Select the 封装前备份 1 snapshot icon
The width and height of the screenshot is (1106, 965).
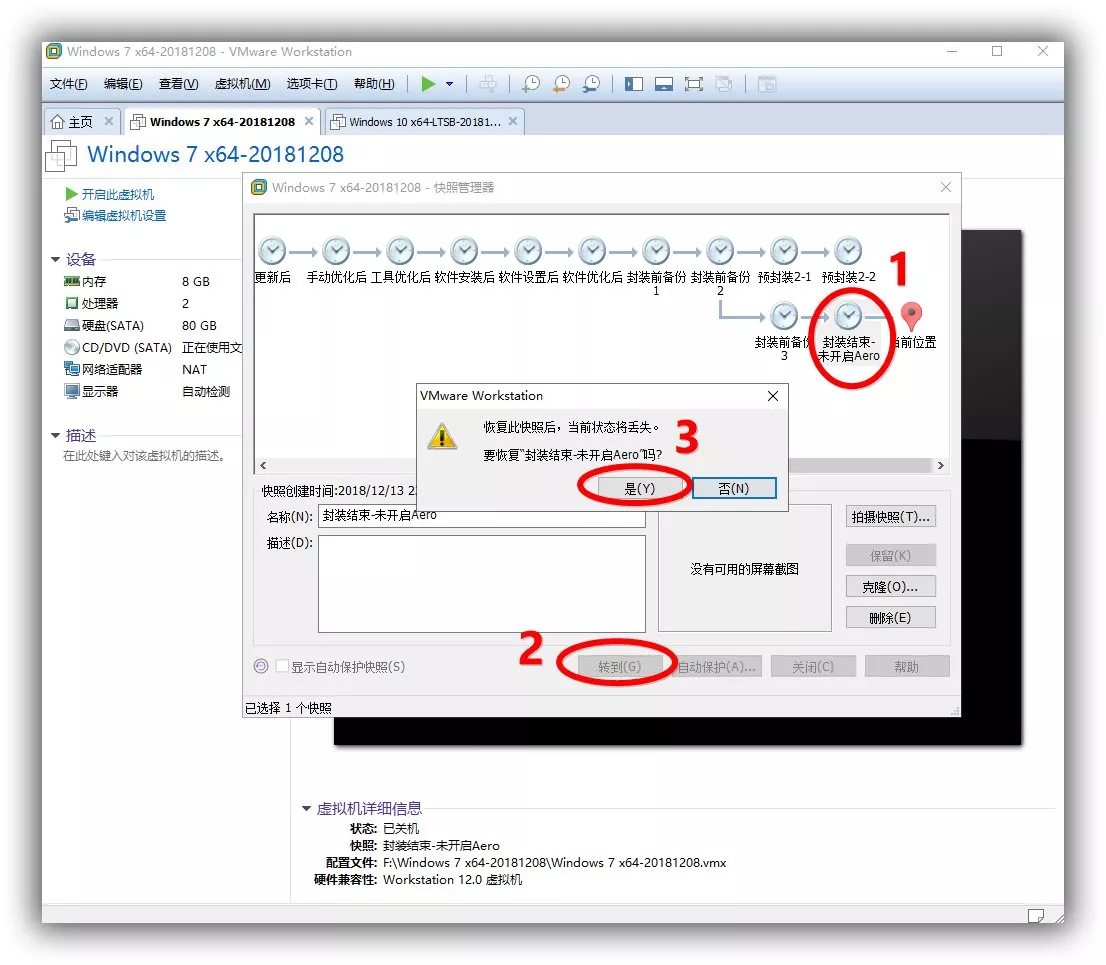(x=656, y=251)
